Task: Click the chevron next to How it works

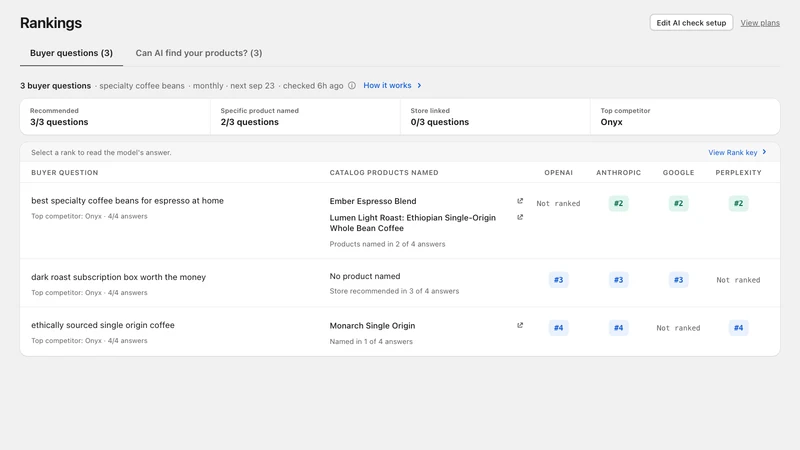Action: (x=419, y=86)
